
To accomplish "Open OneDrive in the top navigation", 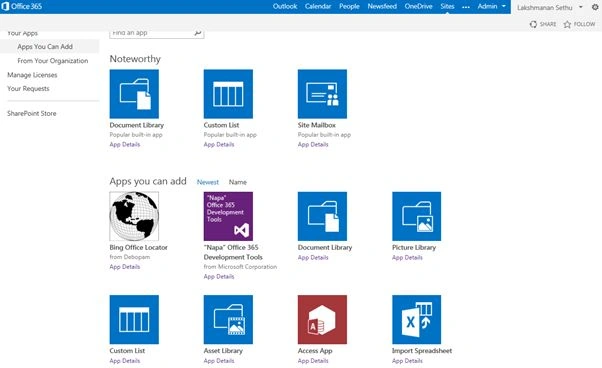I will (418, 6).
